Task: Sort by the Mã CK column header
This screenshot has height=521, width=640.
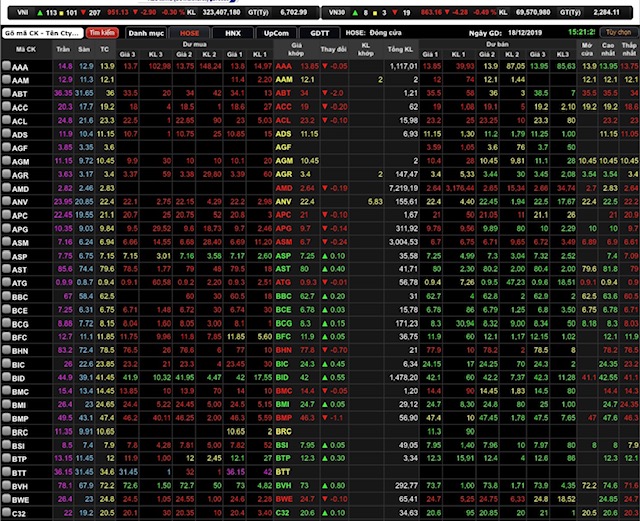Action: point(26,49)
